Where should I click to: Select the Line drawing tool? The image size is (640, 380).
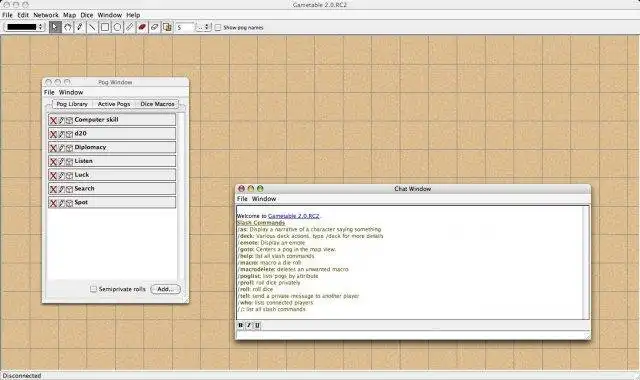pyautogui.click(x=92, y=27)
